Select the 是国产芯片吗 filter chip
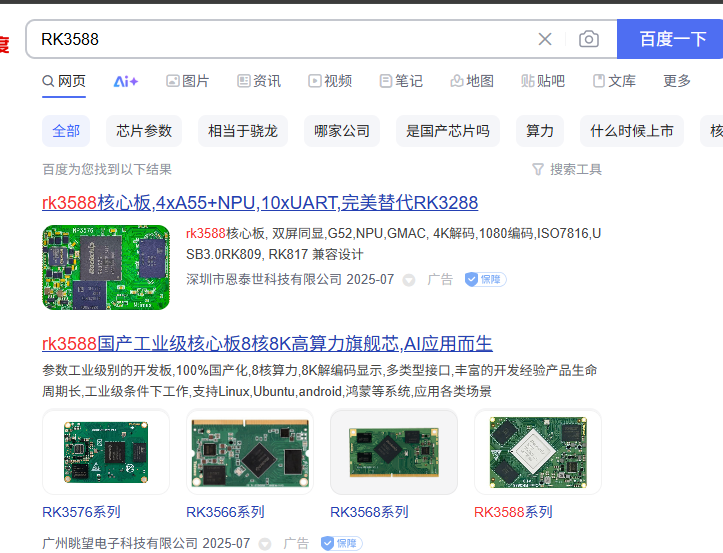Screen dimensions: 723x553 click(448, 131)
